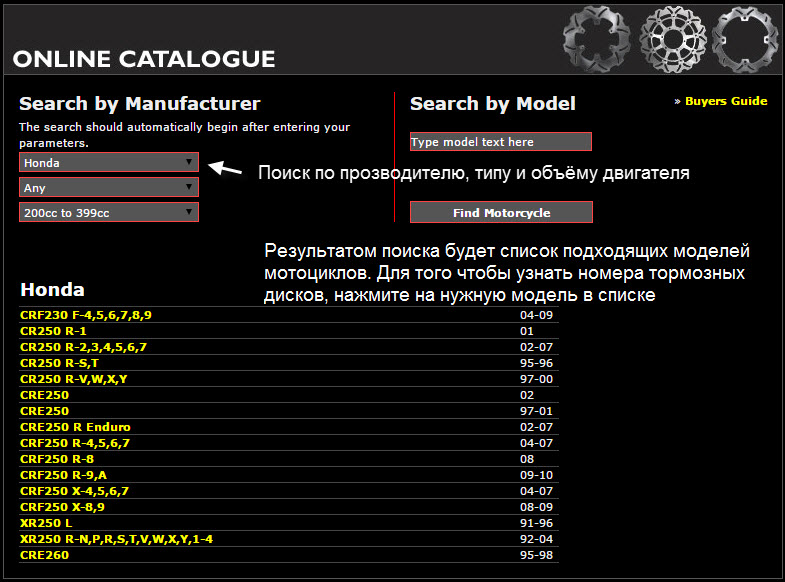Open the XR250 R-N,P,R,S,T,V,W,X,Y,1-4 entry
Viewport: 785px width, 582px height.
tap(116, 539)
